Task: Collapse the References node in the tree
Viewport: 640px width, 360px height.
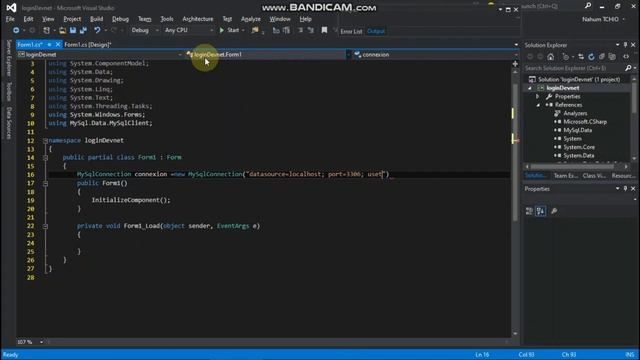Action: 538,105
